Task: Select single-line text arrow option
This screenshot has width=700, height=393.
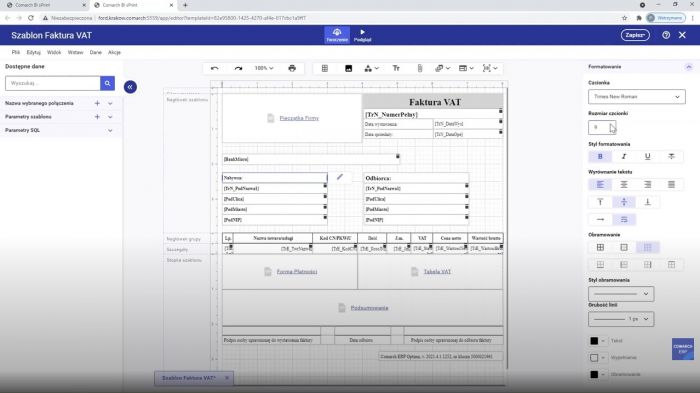Action: coord(600,219)
